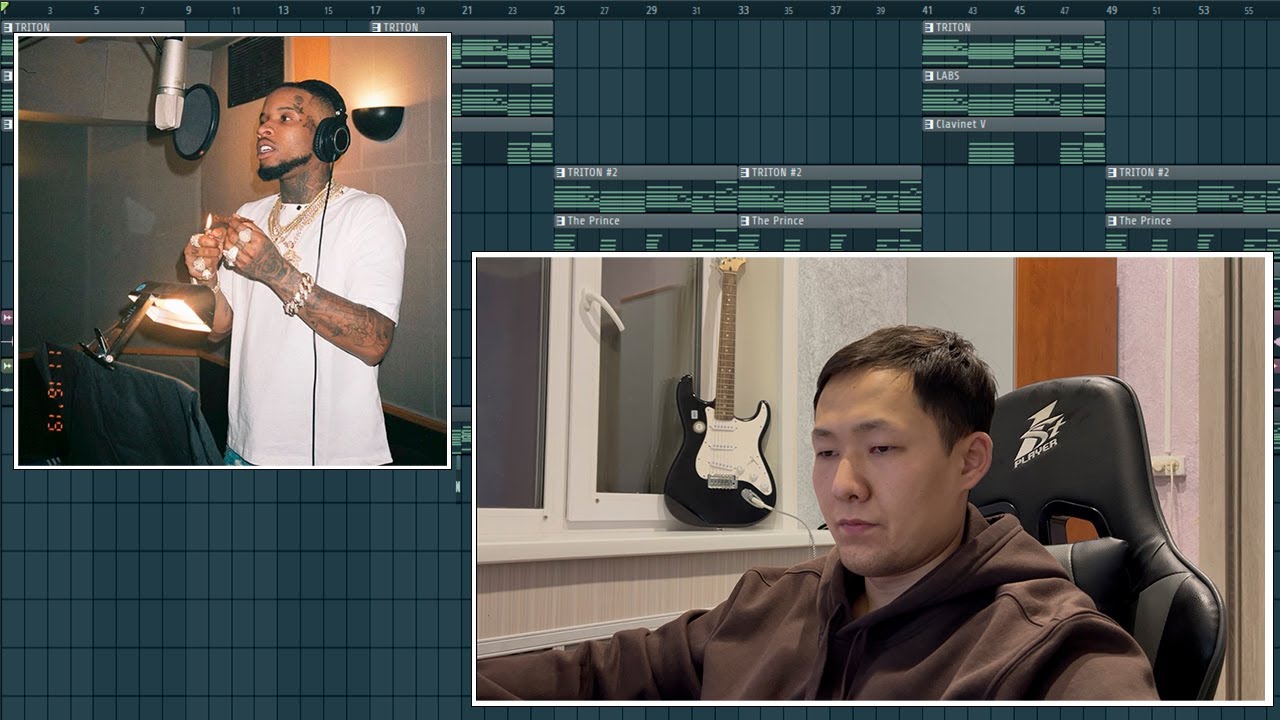The image size is (1280, 720).
Task: Jump to bar 9 on the timeline ruler
Action: pyautogui.click(x=188, y=10)
